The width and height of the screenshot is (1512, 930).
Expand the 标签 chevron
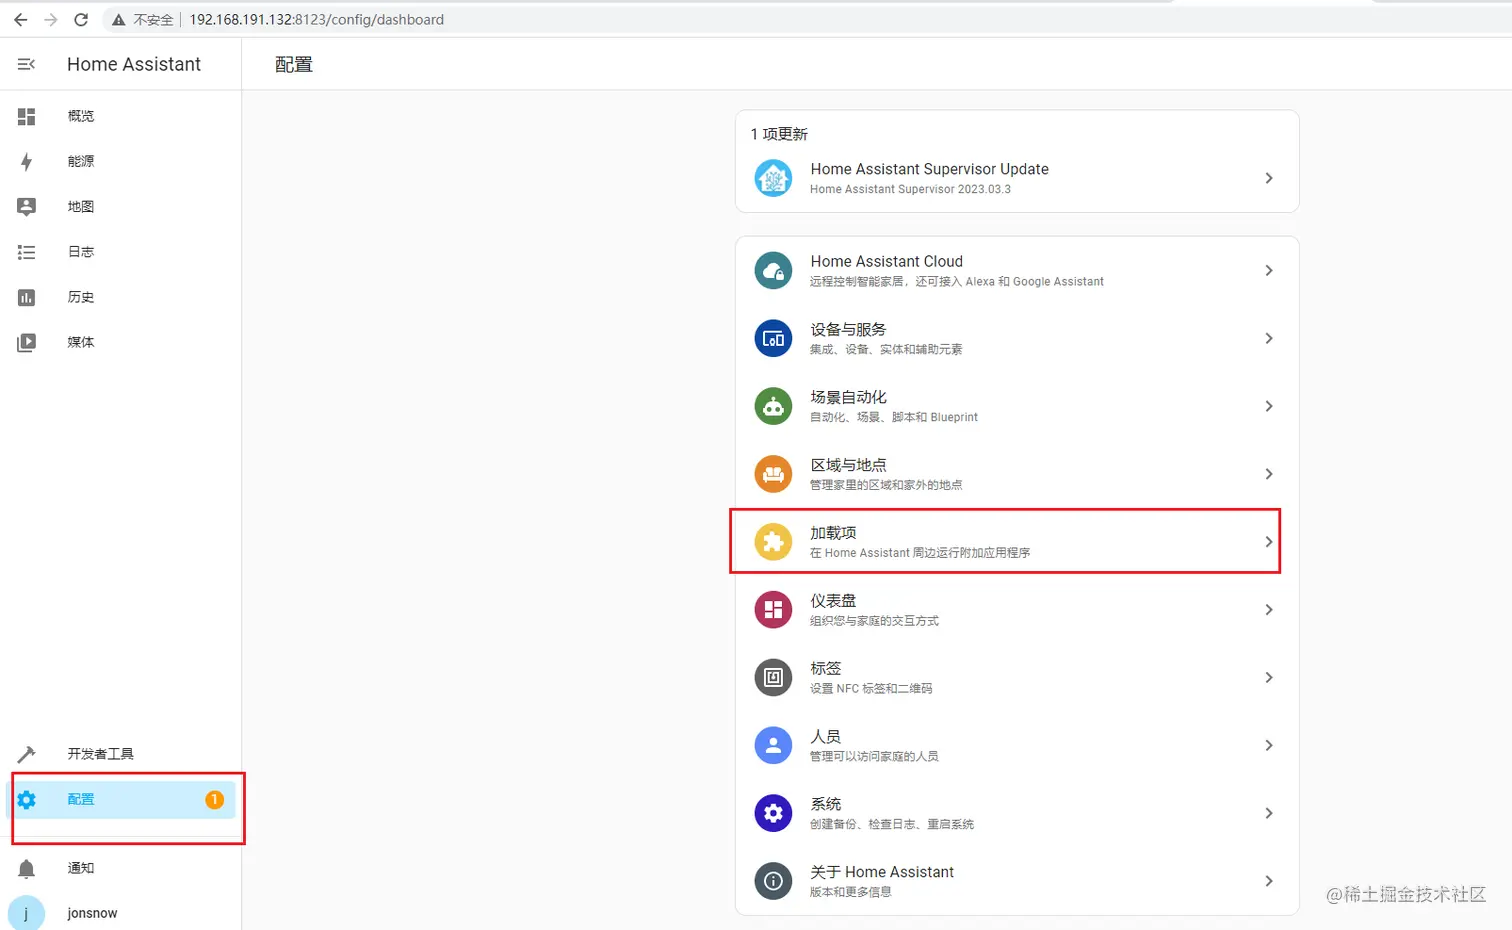(1268, 678)
